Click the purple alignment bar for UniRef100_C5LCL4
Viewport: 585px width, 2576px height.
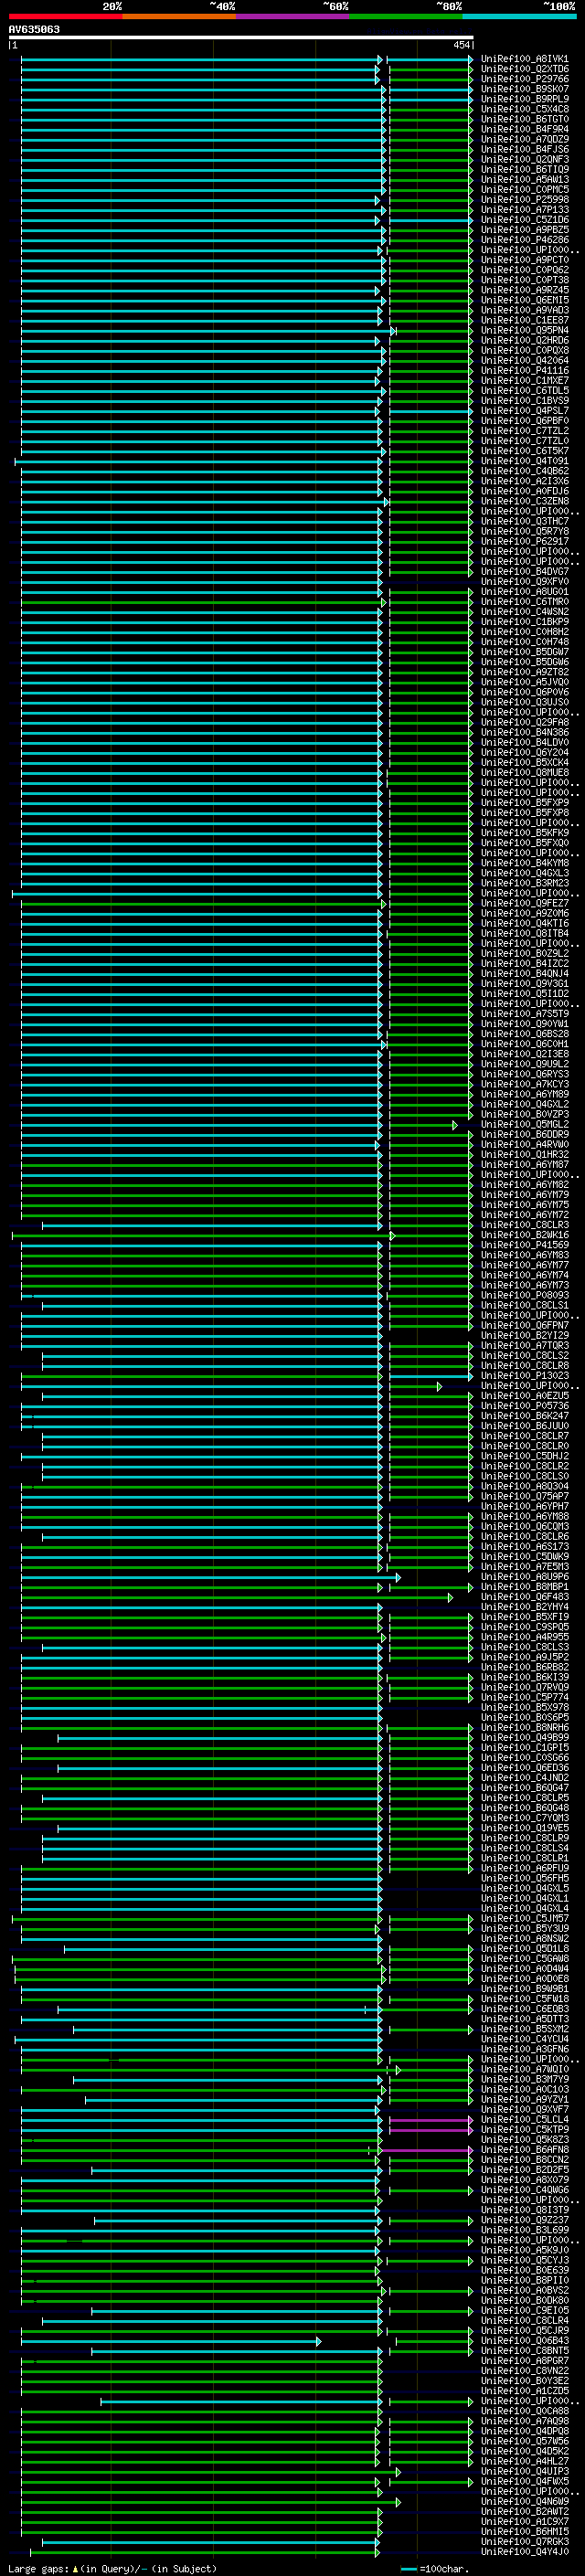point(430,2120)
